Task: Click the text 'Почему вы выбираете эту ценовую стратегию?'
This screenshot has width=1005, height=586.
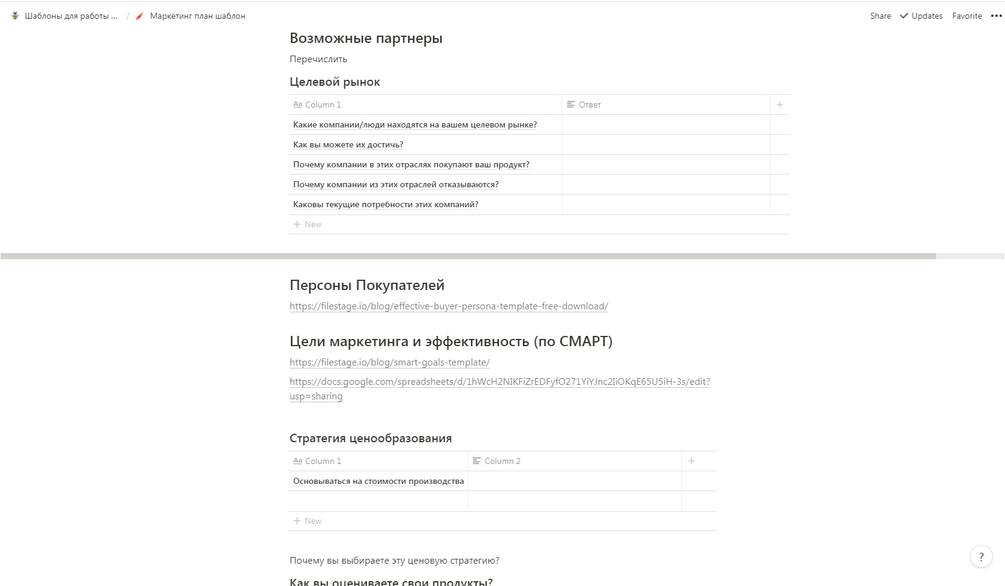Action: point(394,560)
